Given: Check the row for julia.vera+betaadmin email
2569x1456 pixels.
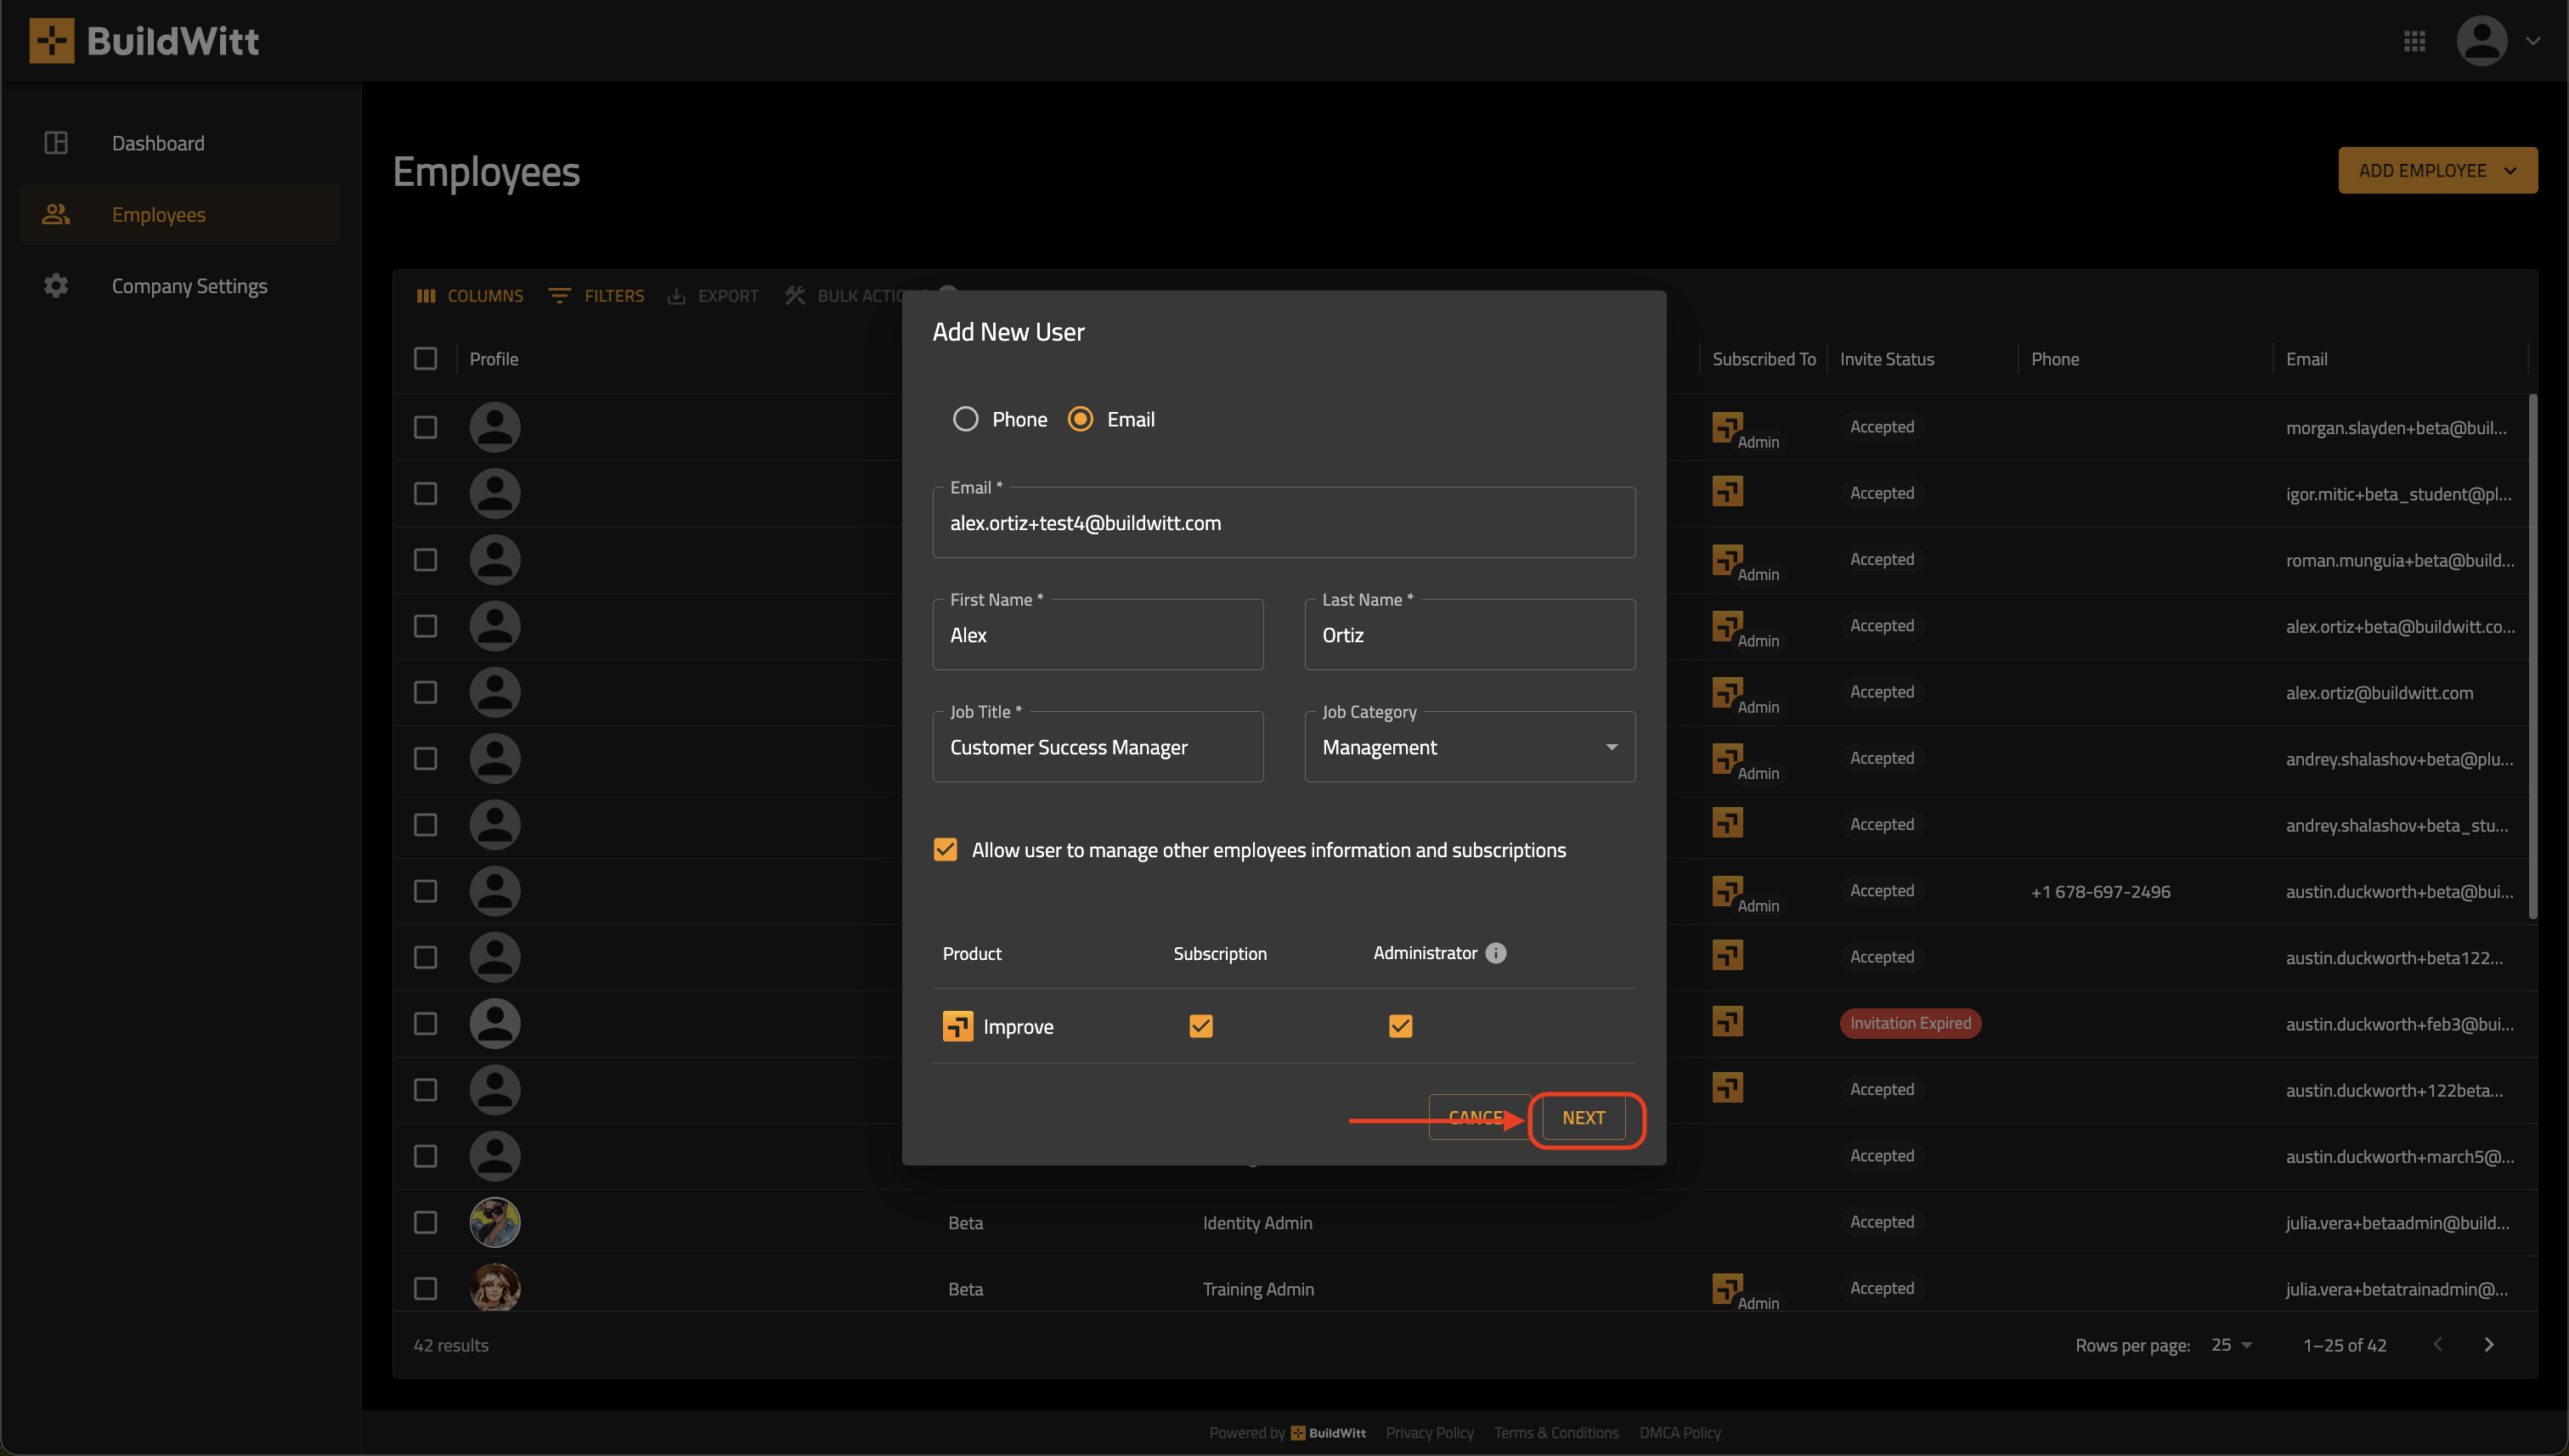Looking at the screenshot, I should (425, 1222).
